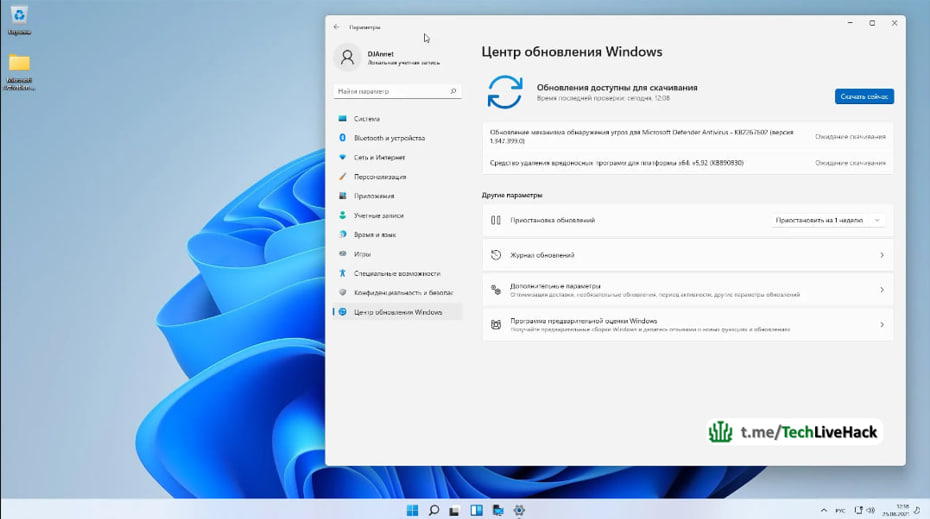Click the Windows Update refresh arrows icon

coord(505,92)
